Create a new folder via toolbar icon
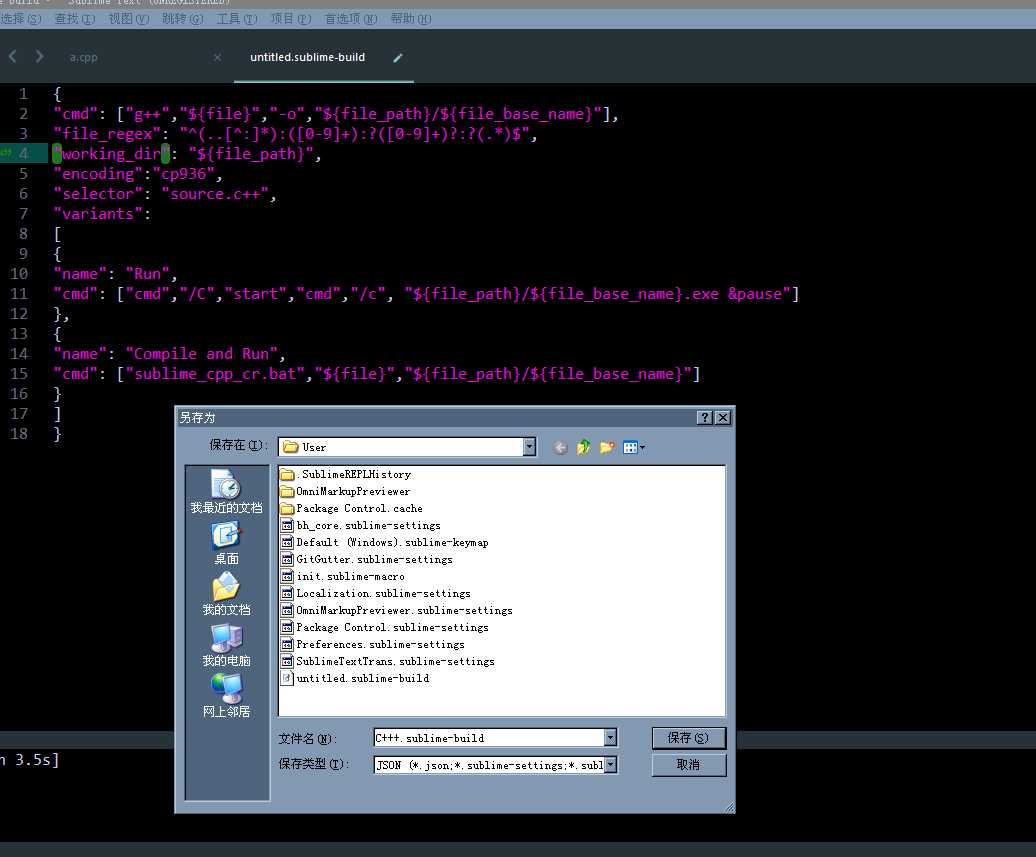Viewport: 1036px width, 857px height. pos(607,447)
